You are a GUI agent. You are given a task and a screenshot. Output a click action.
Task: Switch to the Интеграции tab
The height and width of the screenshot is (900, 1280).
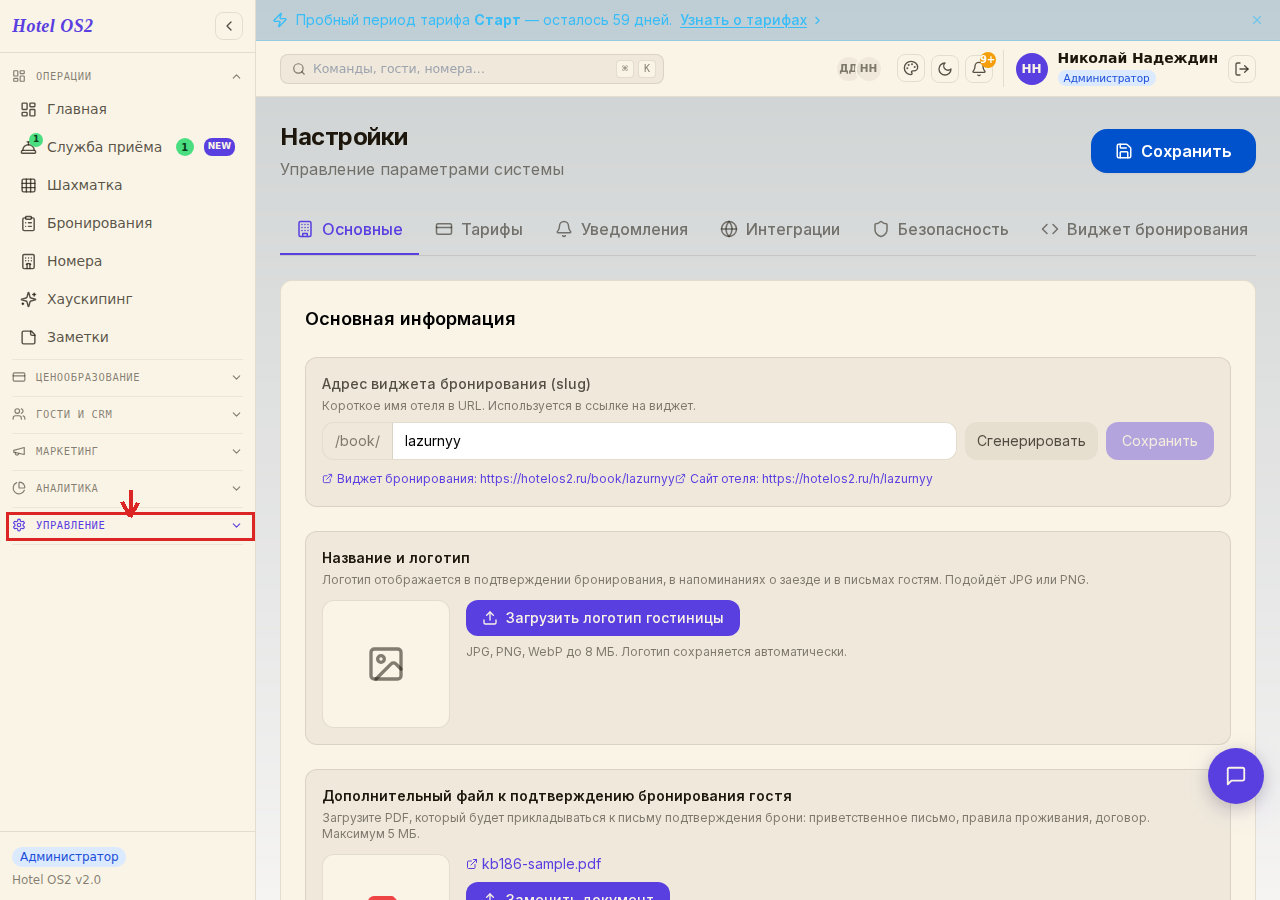click(x=780, y=229)
